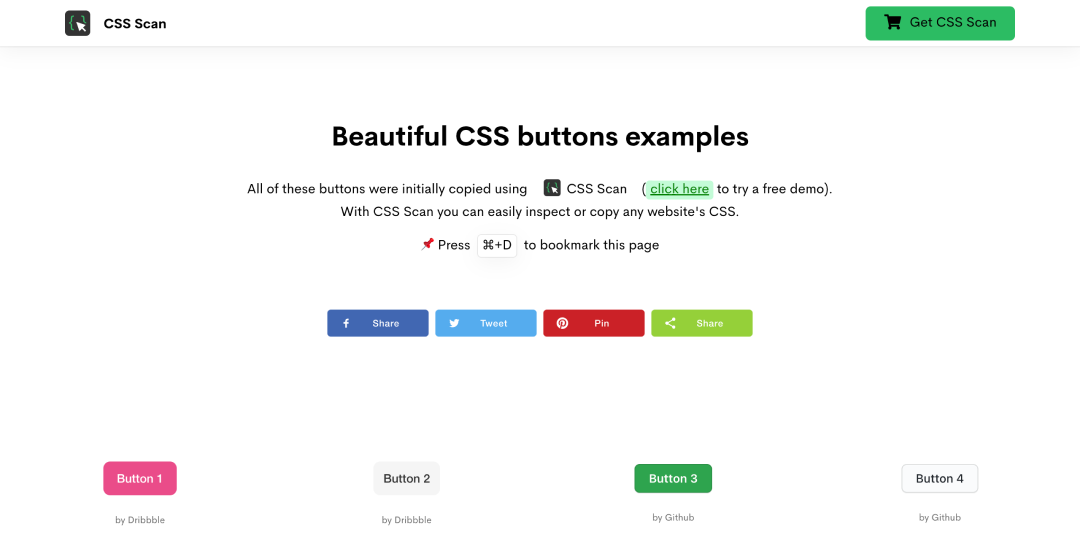The image size is (1080, 538).
Task: Open the Get CSS Scan button
Action: pos(939,23)
